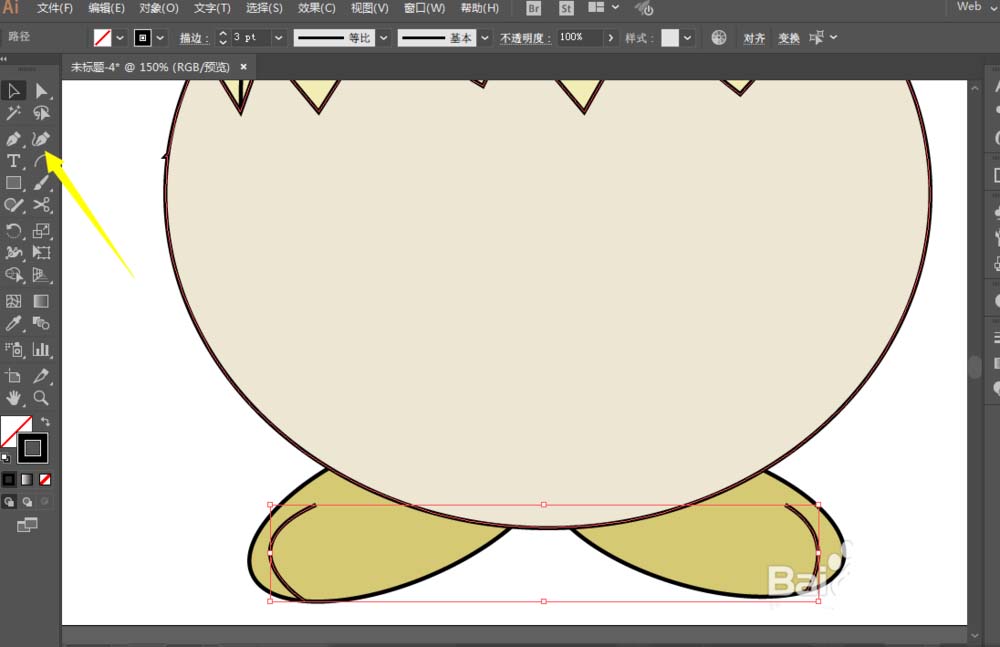
Task: Select the Rectangle tool
Action: pyautogui.click(x=13, y=183)
